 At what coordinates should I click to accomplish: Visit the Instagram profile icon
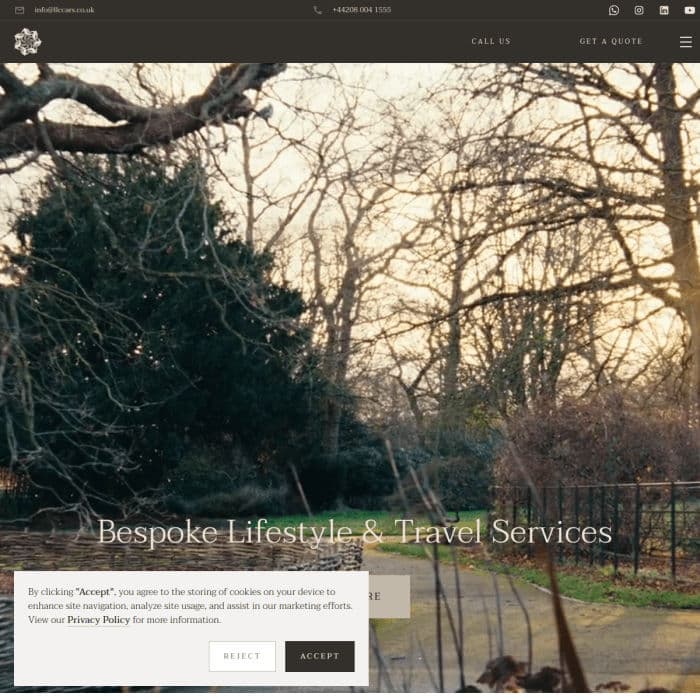639,10
